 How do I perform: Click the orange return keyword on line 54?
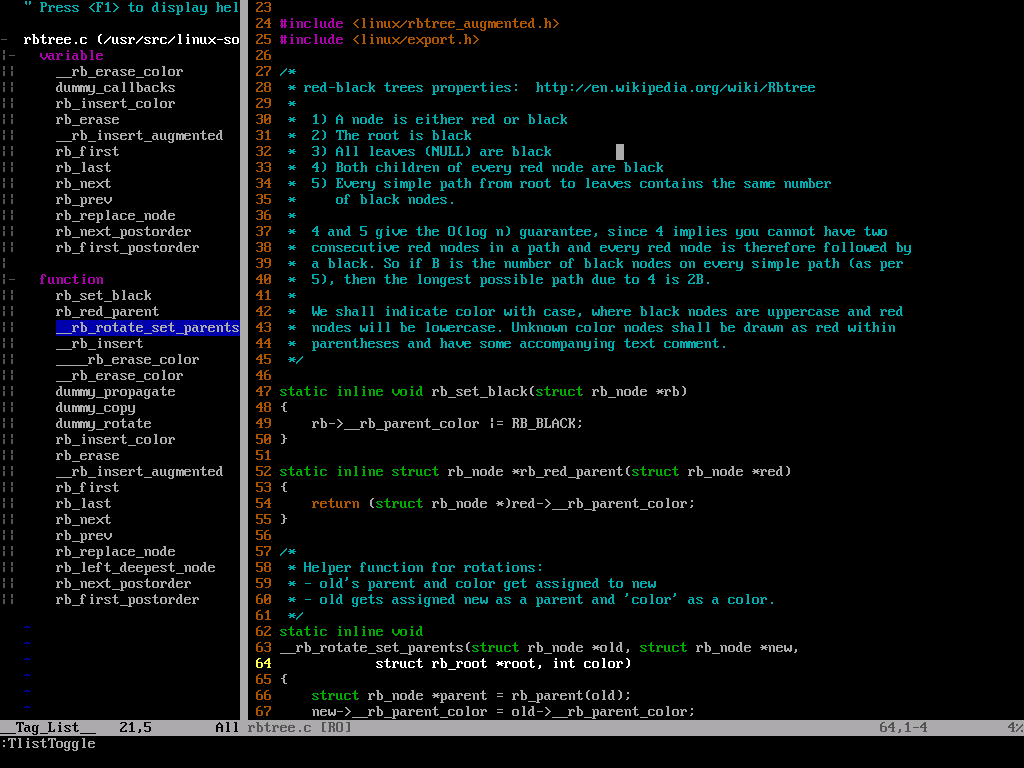tap(335, 504)
